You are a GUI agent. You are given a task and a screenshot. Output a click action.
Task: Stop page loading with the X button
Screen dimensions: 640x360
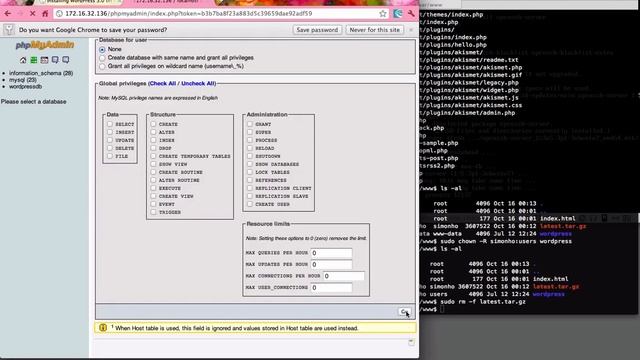[x=32, y=13]
